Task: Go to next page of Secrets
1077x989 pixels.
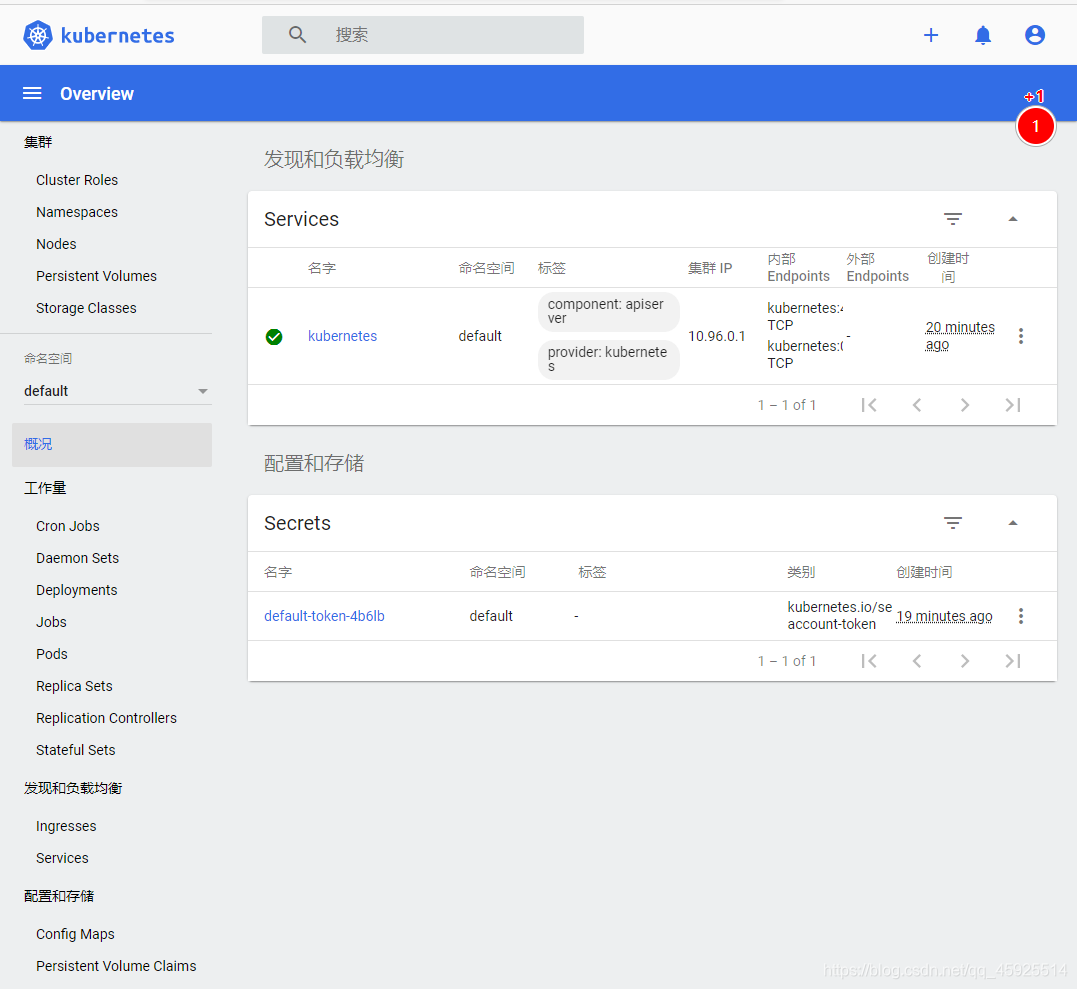Action: (x=965, y=661)
